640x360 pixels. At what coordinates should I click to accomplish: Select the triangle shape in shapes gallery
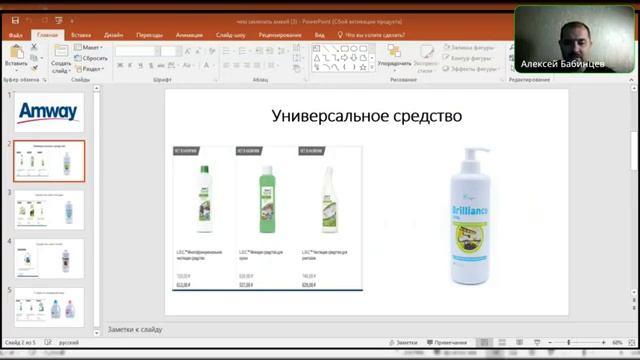click(x=317, y=58)
